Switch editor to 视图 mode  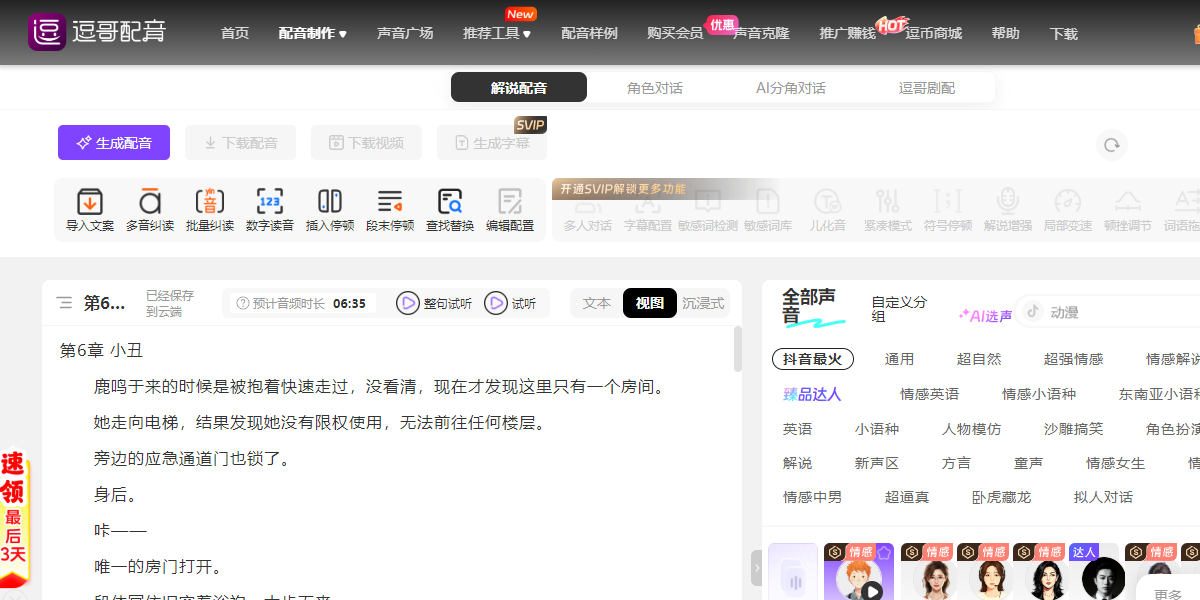(650, 303)
